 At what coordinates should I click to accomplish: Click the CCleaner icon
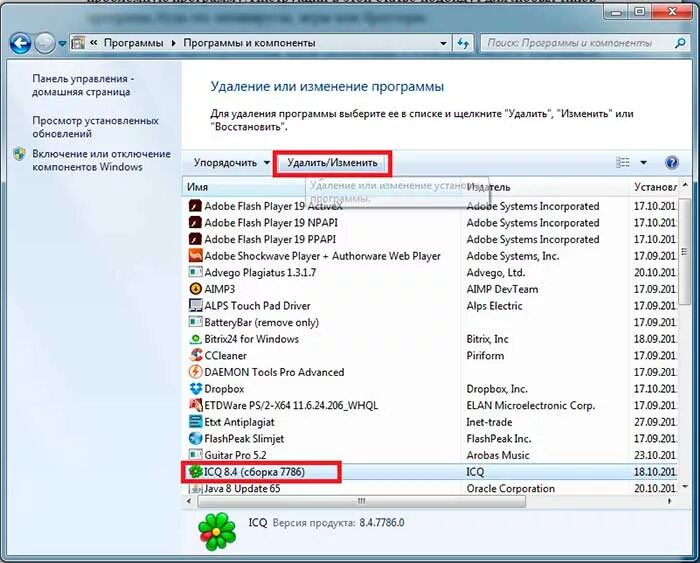pyautogui.click(x=195, y=355)
